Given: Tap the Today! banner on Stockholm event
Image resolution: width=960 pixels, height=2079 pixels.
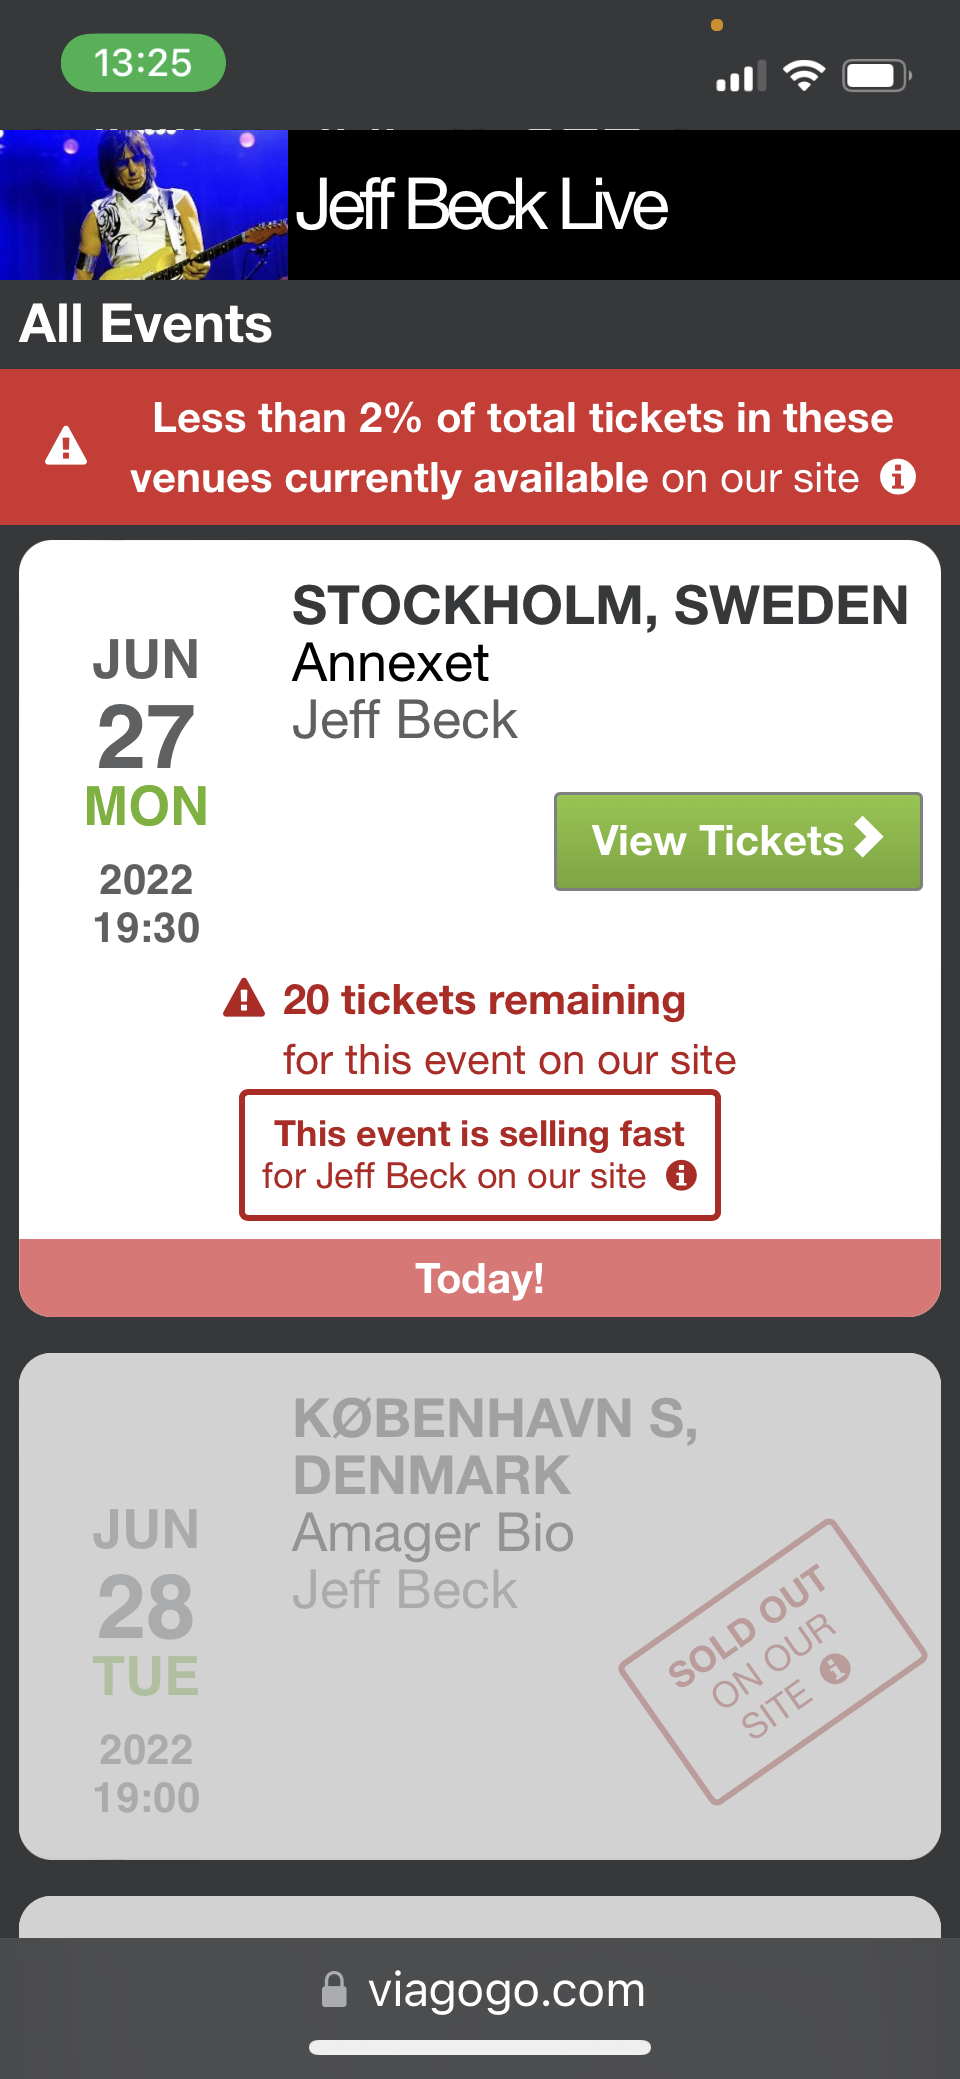Looking at the screenshot, I should (480, 1278).
